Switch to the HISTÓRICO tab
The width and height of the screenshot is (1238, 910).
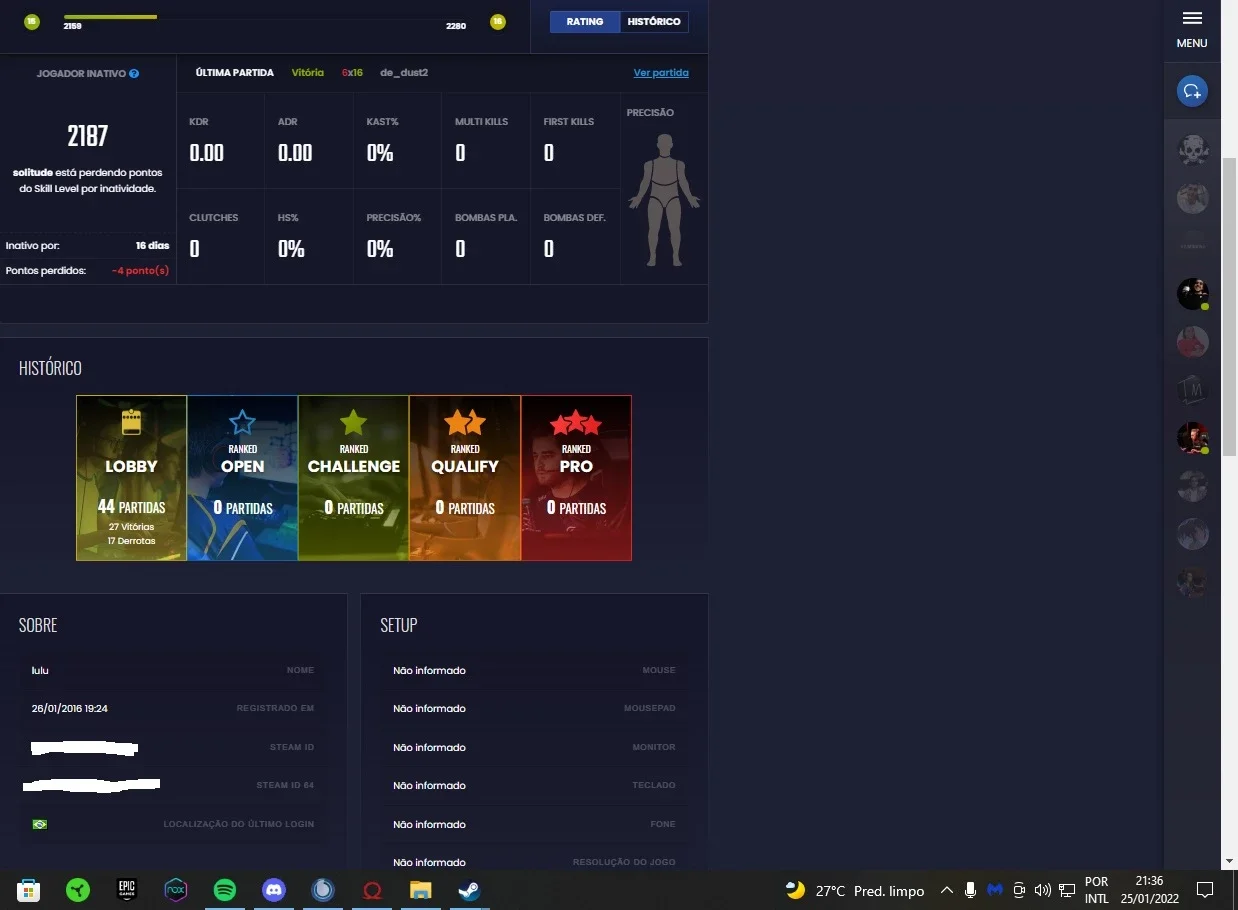[x=654, y=21]
